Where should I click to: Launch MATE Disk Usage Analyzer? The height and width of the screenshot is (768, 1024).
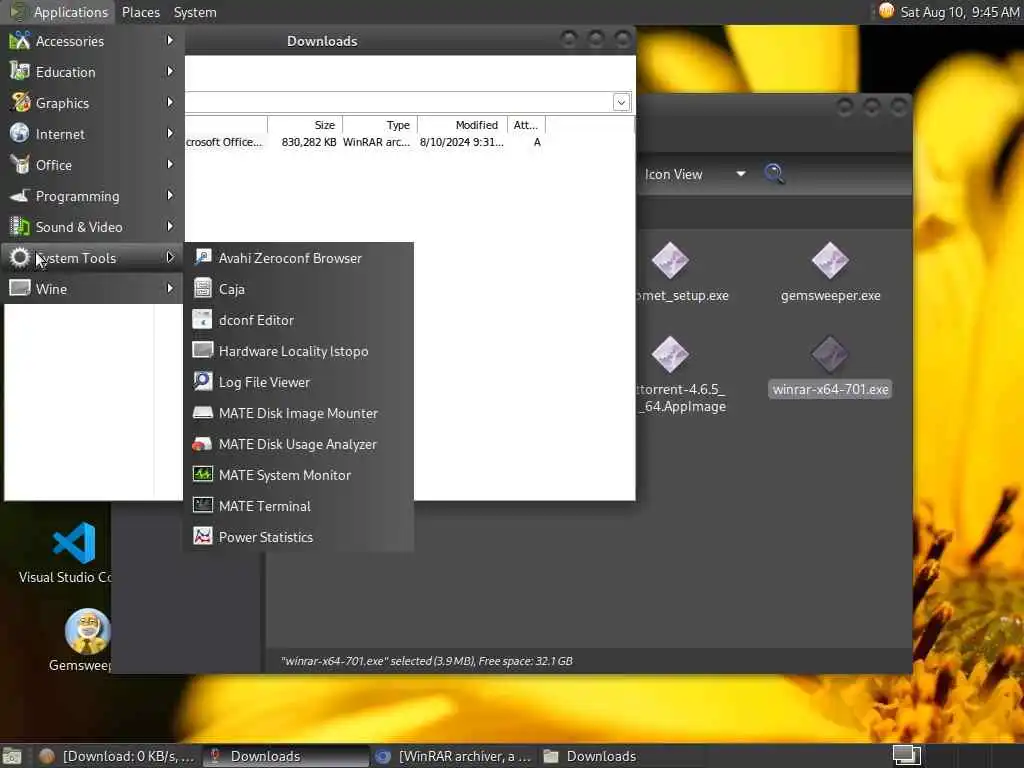click(x=298, y=444)
